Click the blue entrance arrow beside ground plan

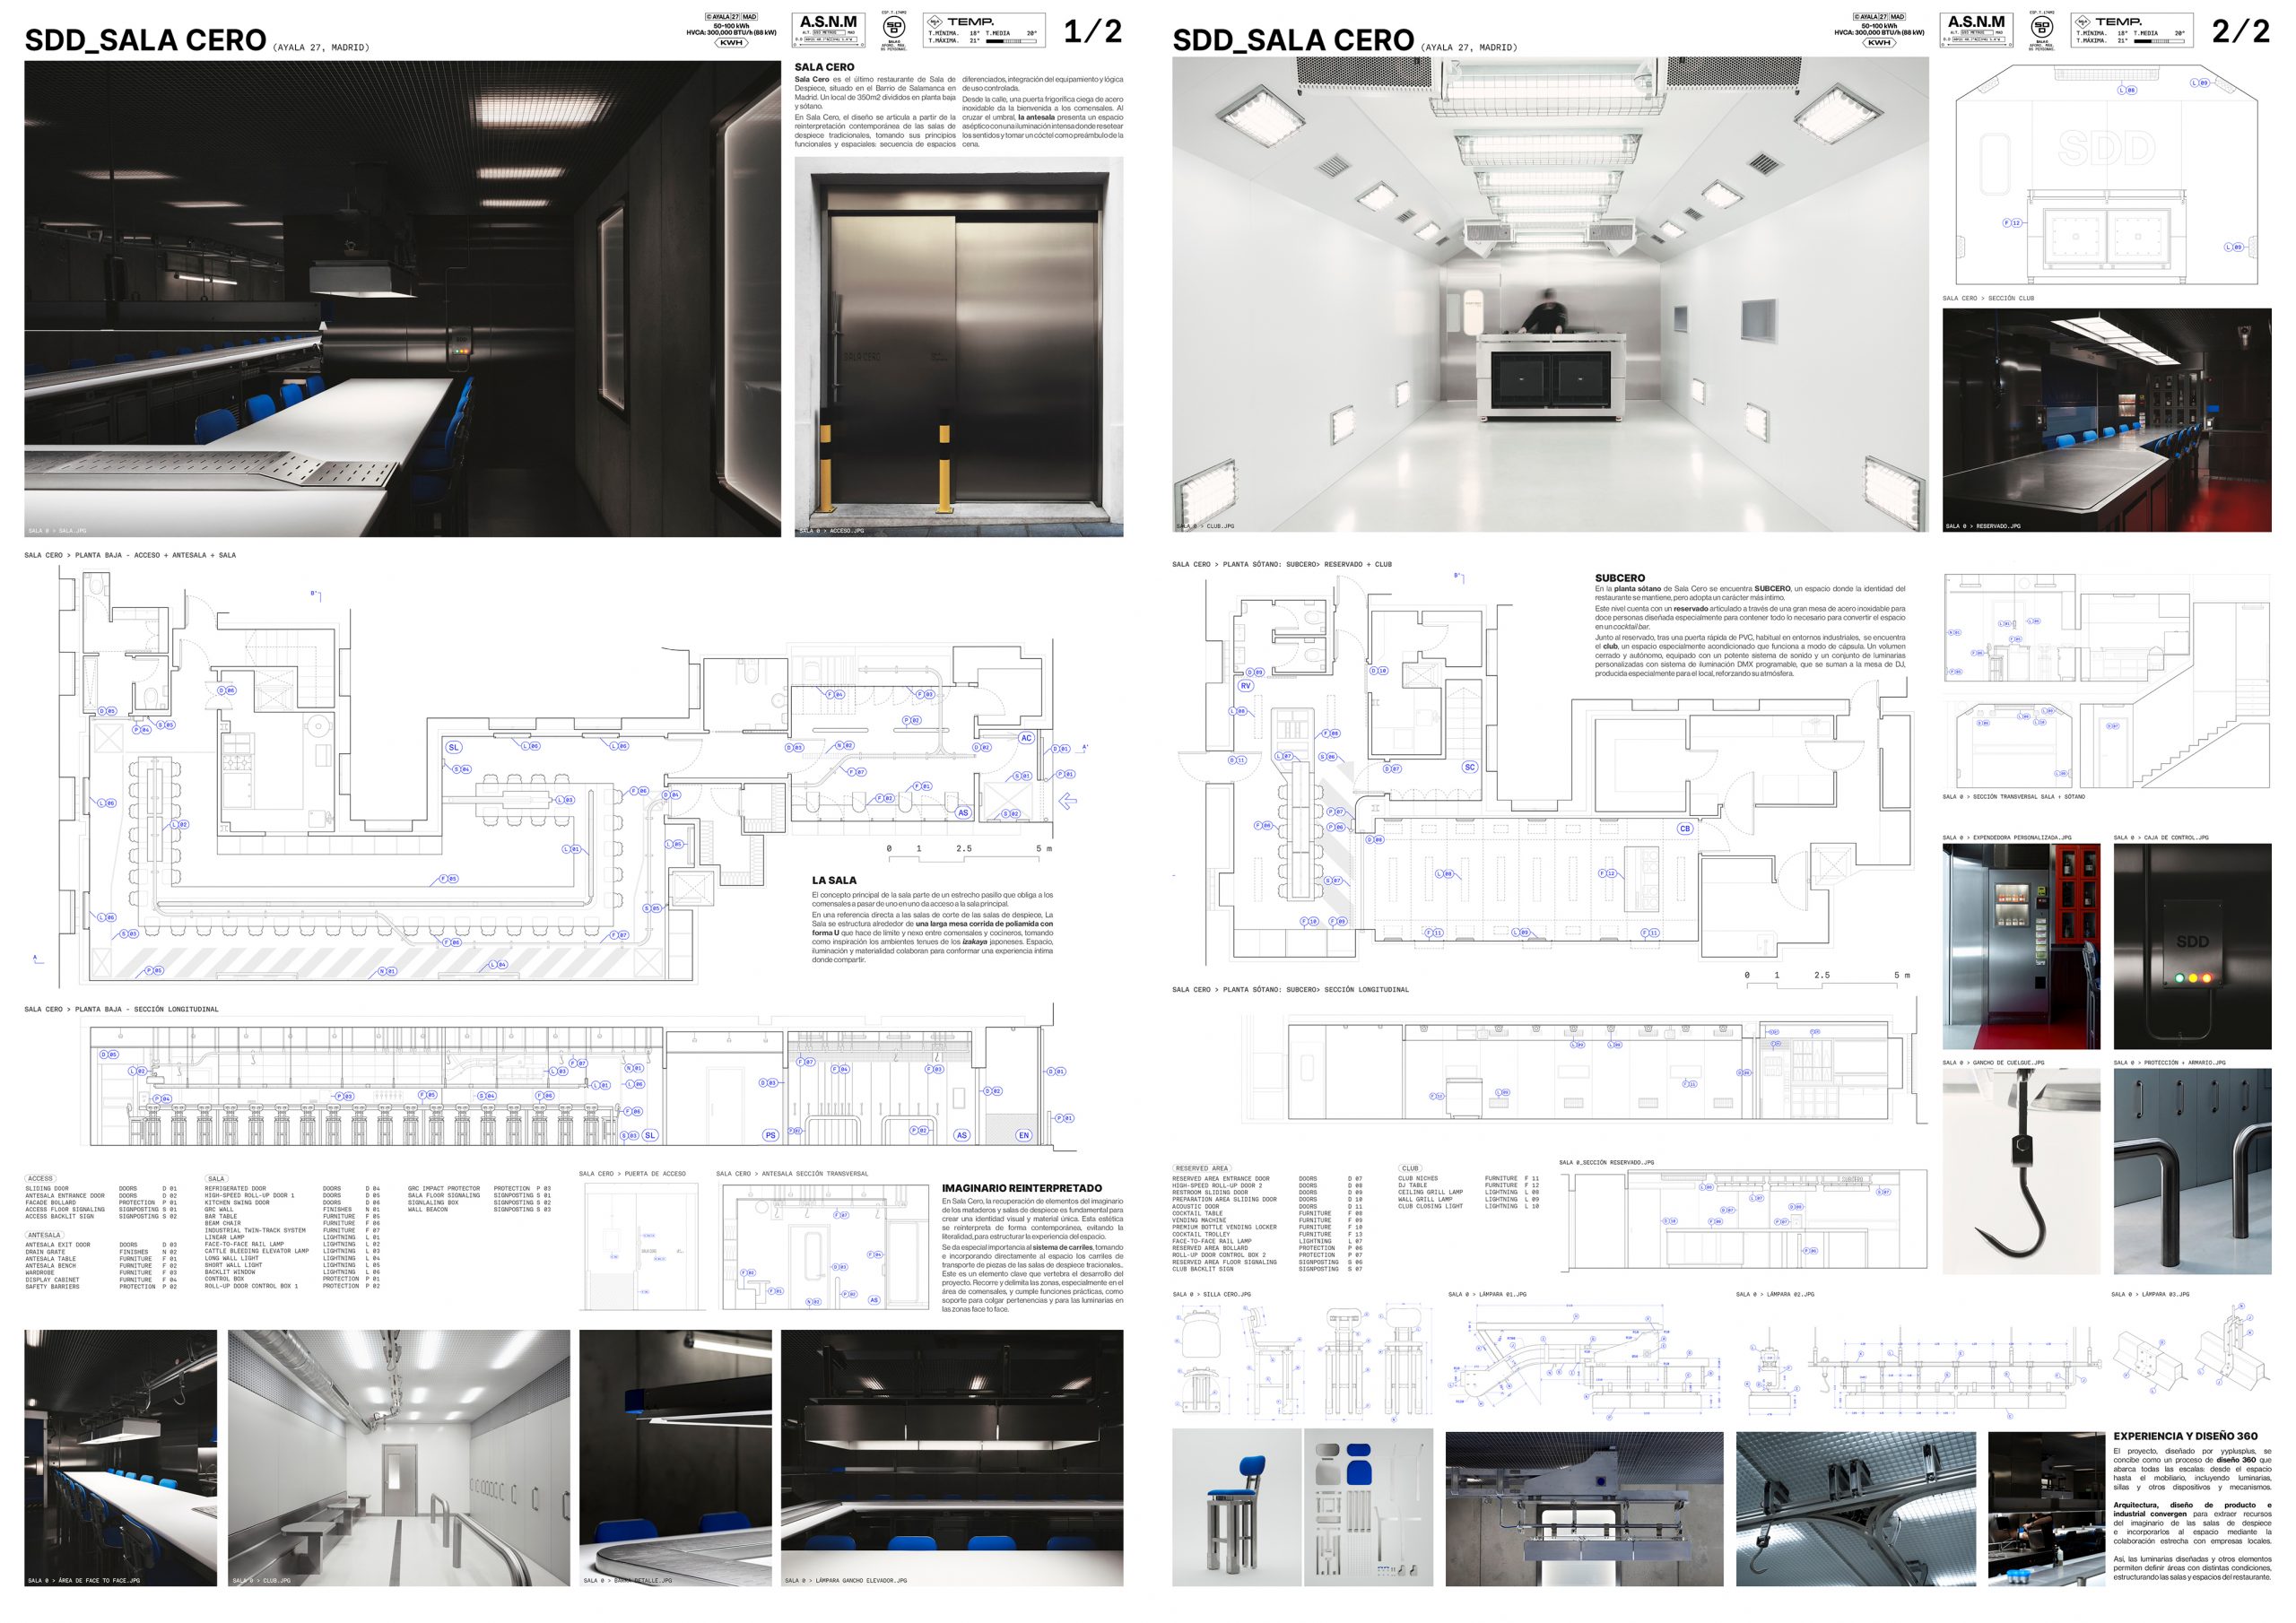pos(1068,800)
